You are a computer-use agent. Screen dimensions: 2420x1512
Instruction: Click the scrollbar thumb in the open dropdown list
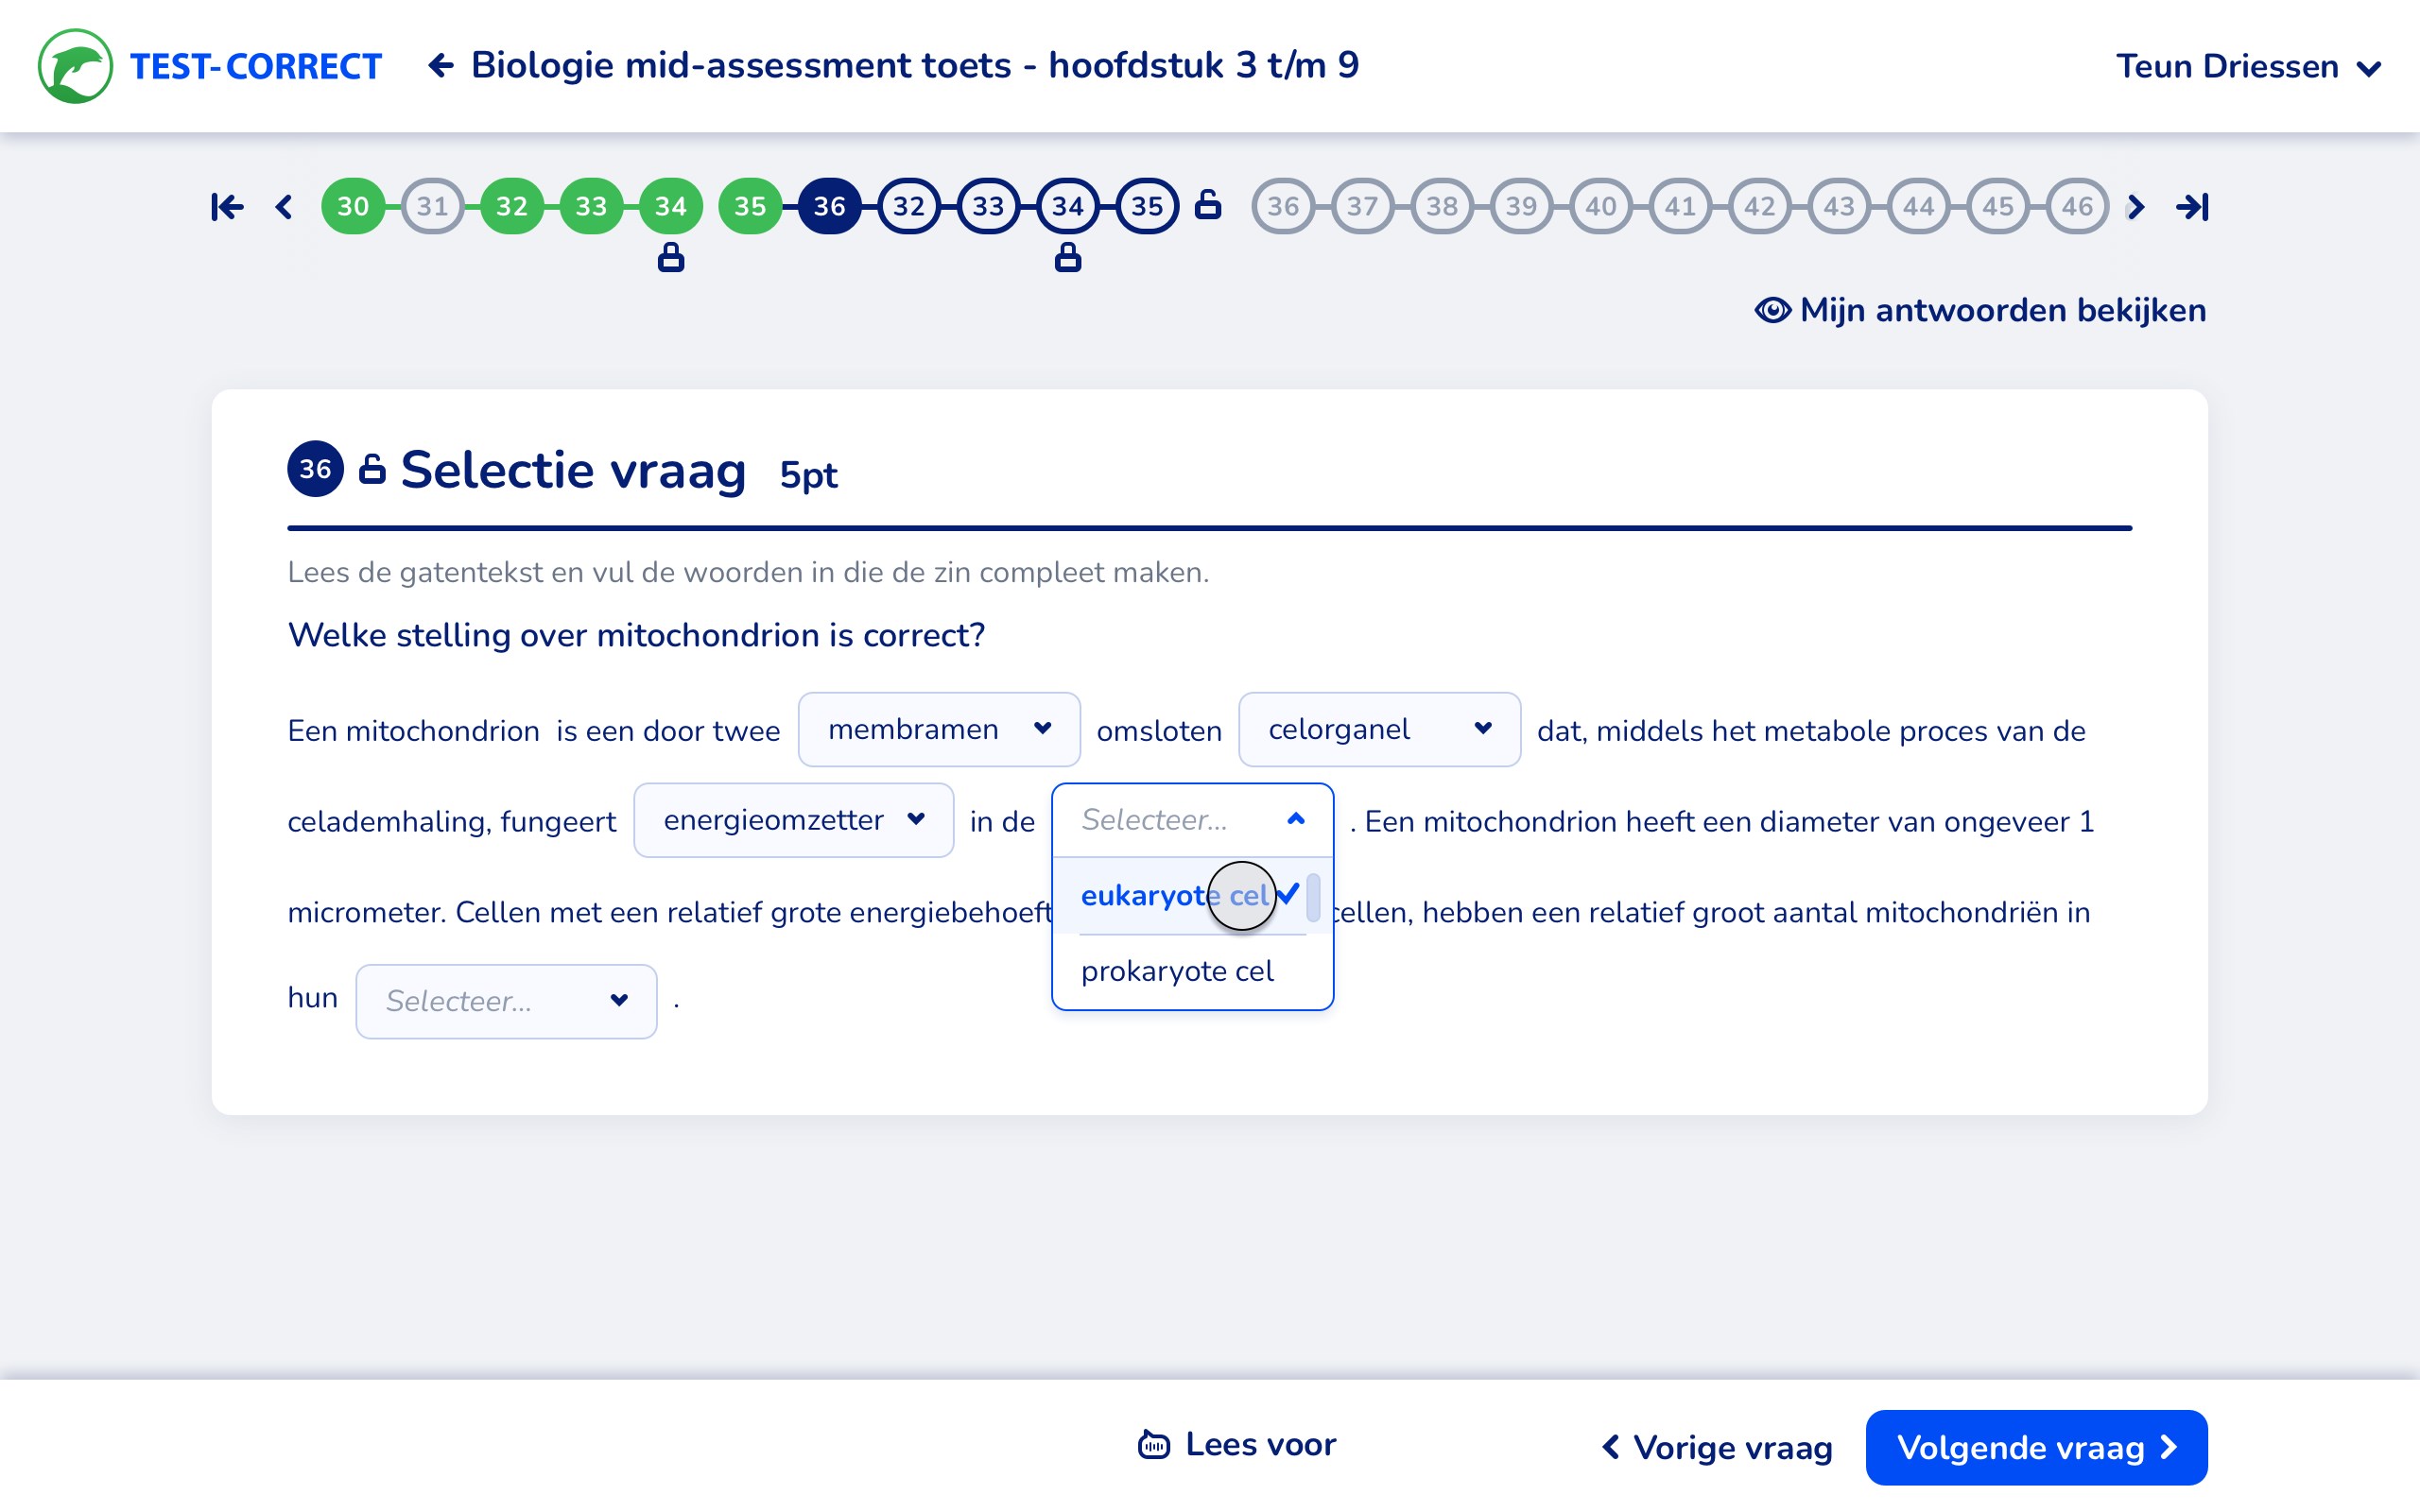click(x=1313, y=896)
